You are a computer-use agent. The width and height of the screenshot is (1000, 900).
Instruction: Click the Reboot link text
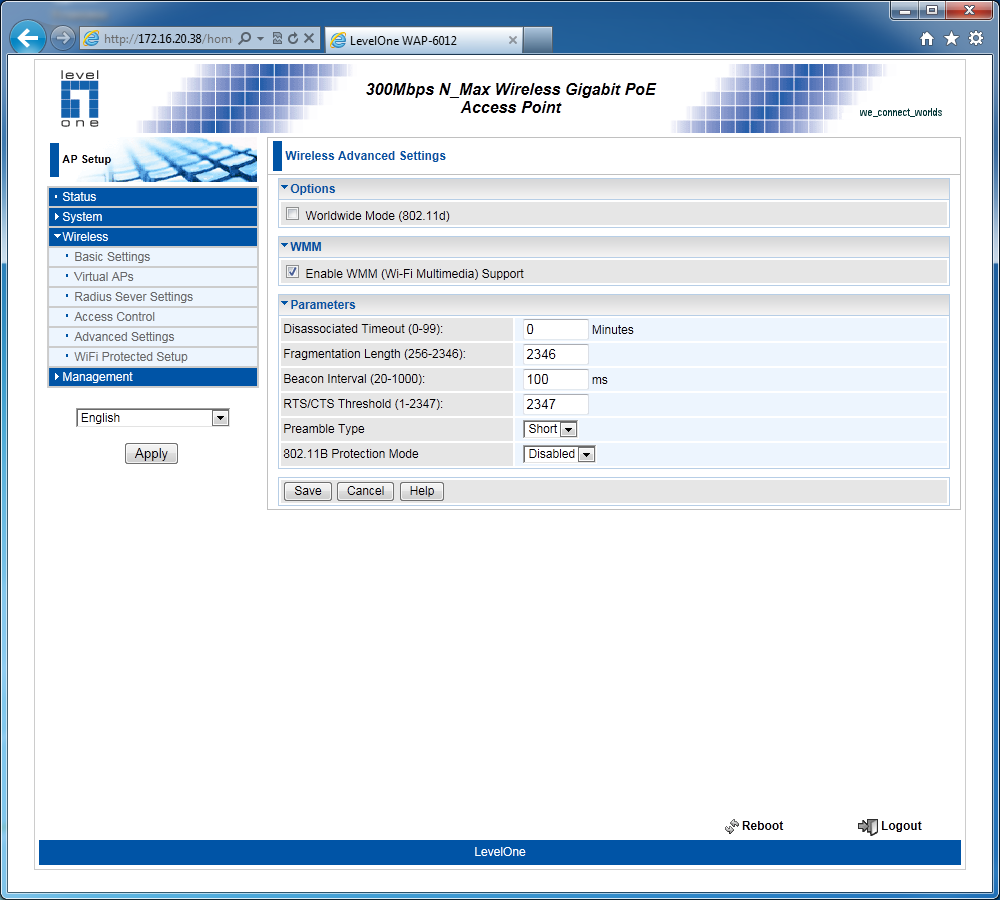click(762, 826)
